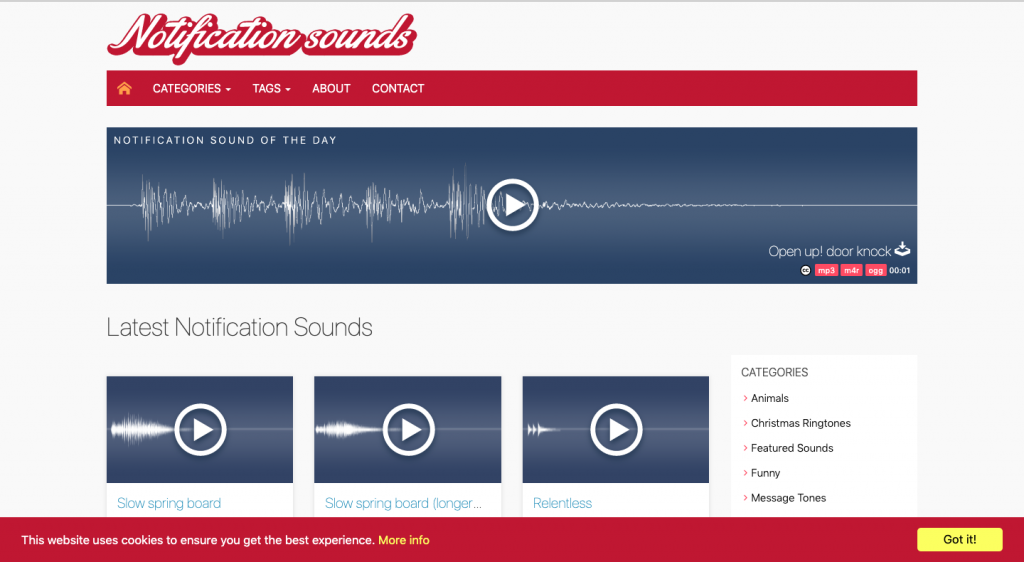
Task: Play the Relentless sound
Action: click(x=616, y=429)
